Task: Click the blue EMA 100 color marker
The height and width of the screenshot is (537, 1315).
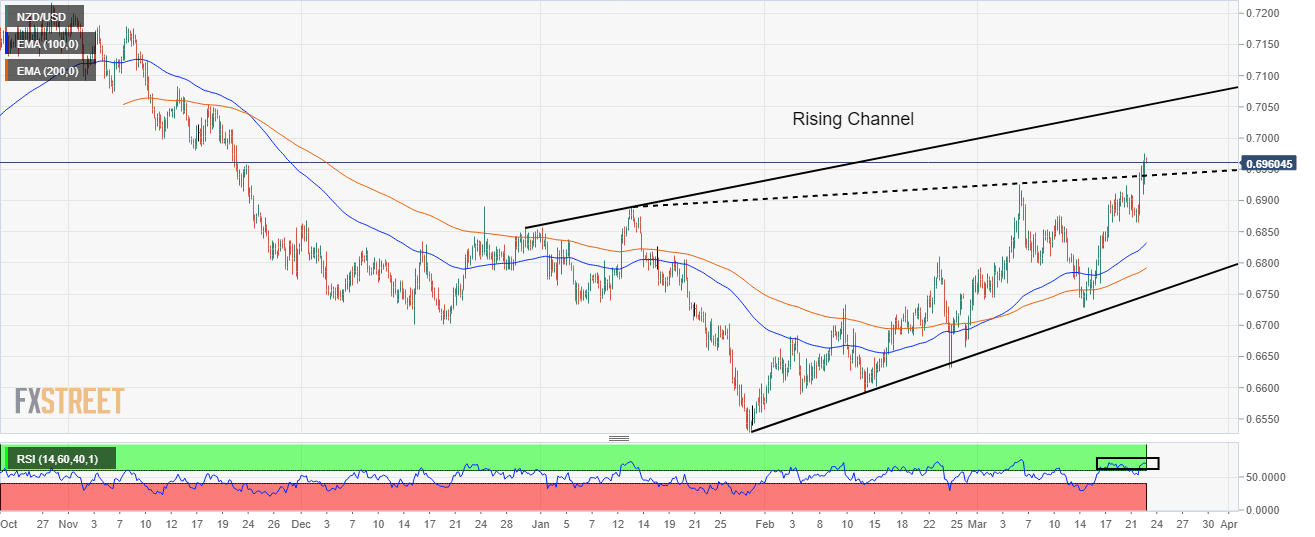Action: [7, 44]
